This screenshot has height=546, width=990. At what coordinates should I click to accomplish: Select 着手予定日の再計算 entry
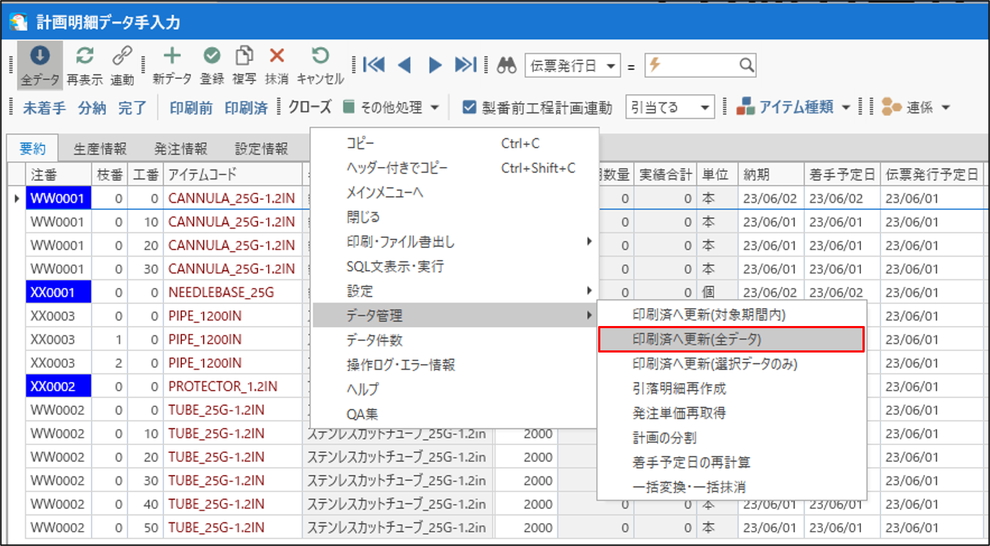point(732,462)
